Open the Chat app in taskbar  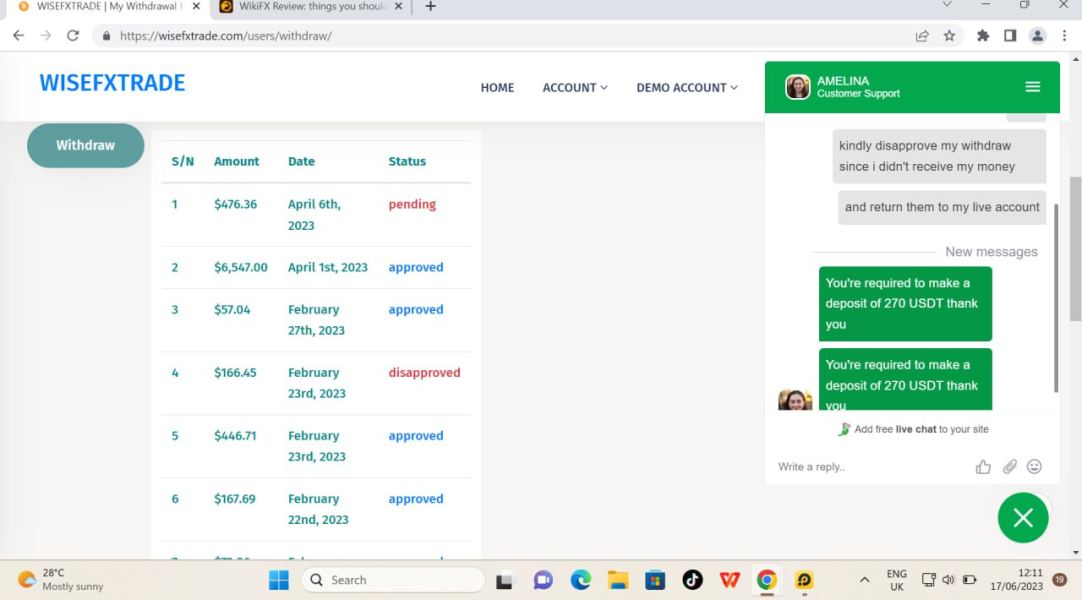tap(543, 581)
